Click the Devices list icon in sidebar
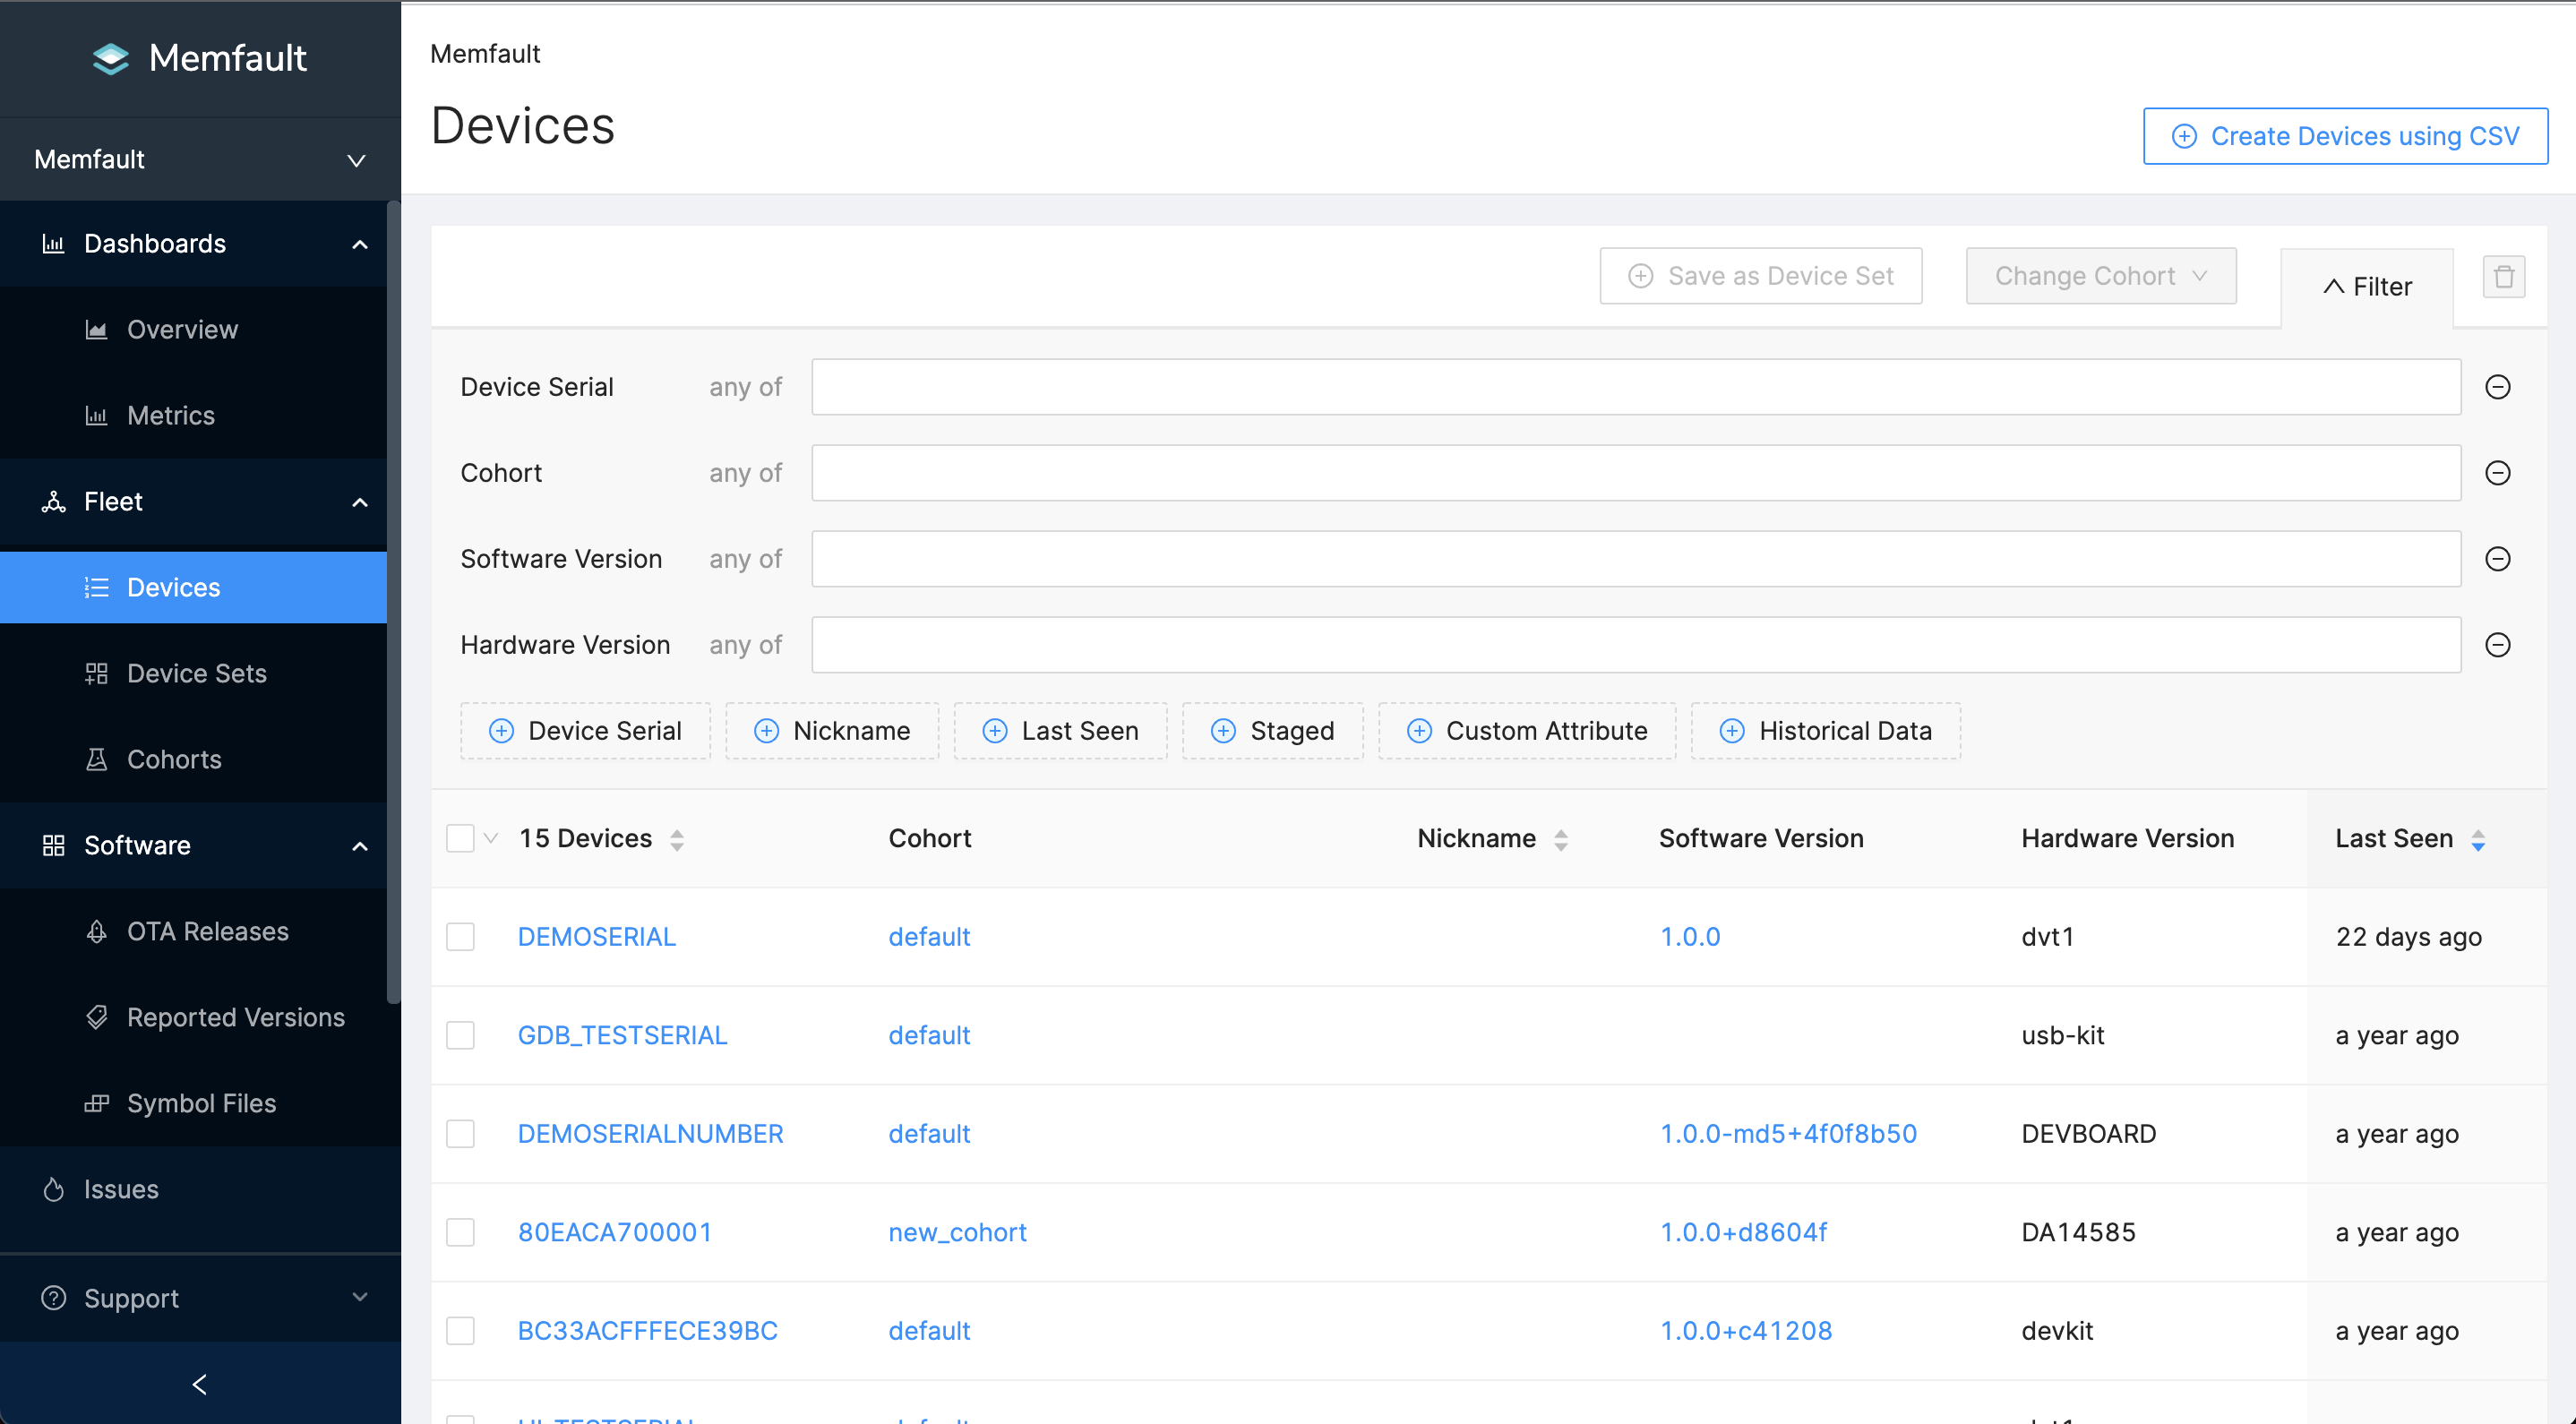This screenshot has height=1424, width=2576. pyautogui.click(x=96, y=588)
